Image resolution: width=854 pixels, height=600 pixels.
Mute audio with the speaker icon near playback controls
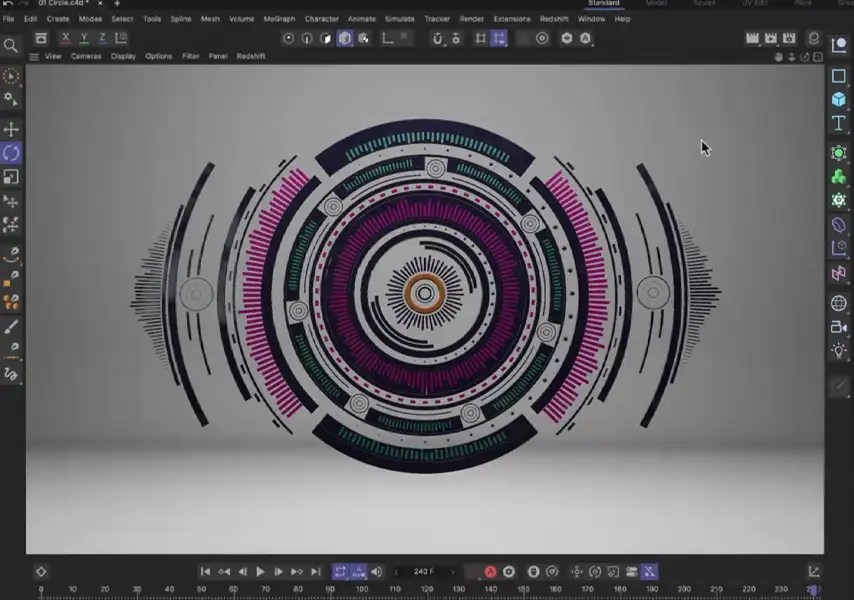coord(375,571)
